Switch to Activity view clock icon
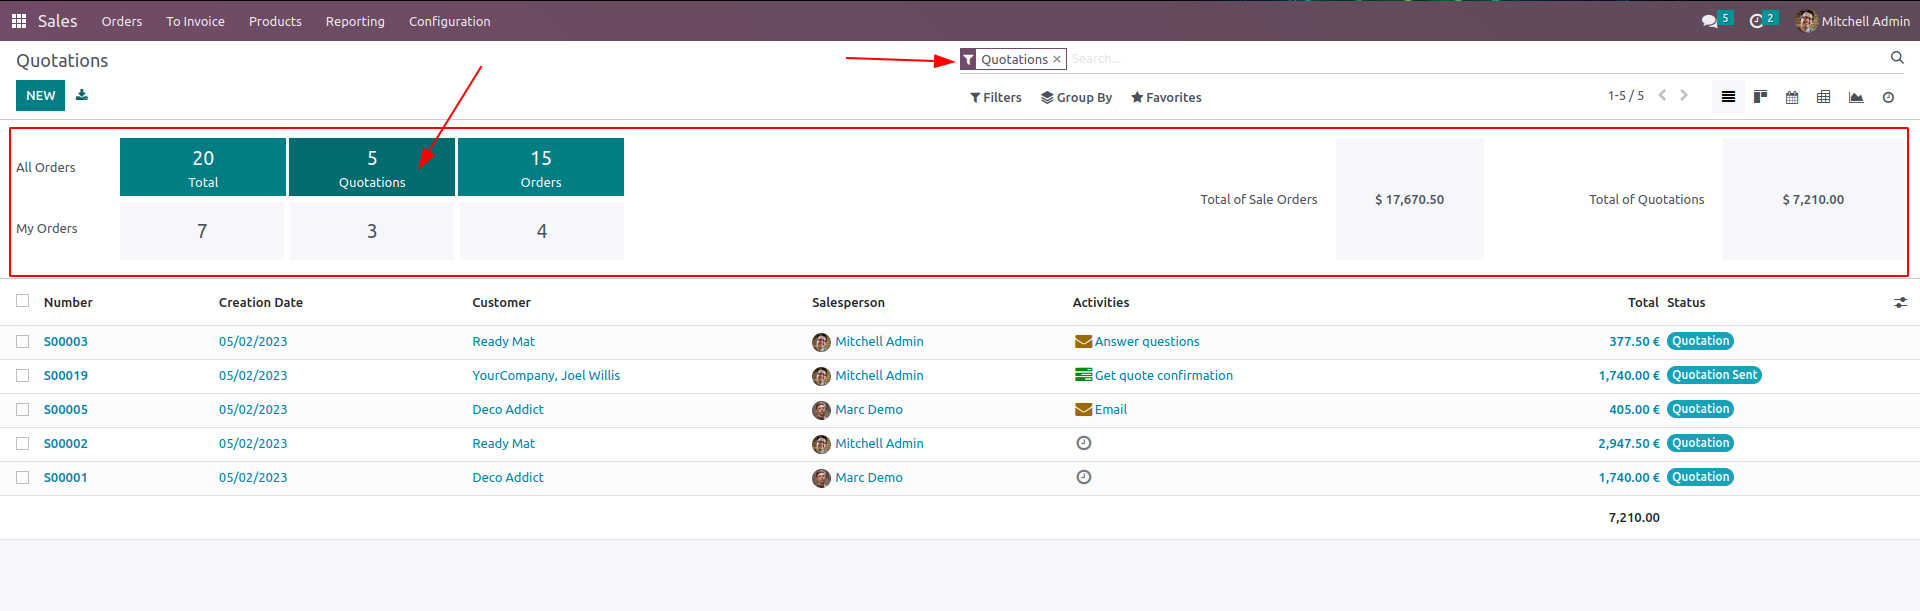This screenshot has height=611, width=1920. (x=1888, y=97)
